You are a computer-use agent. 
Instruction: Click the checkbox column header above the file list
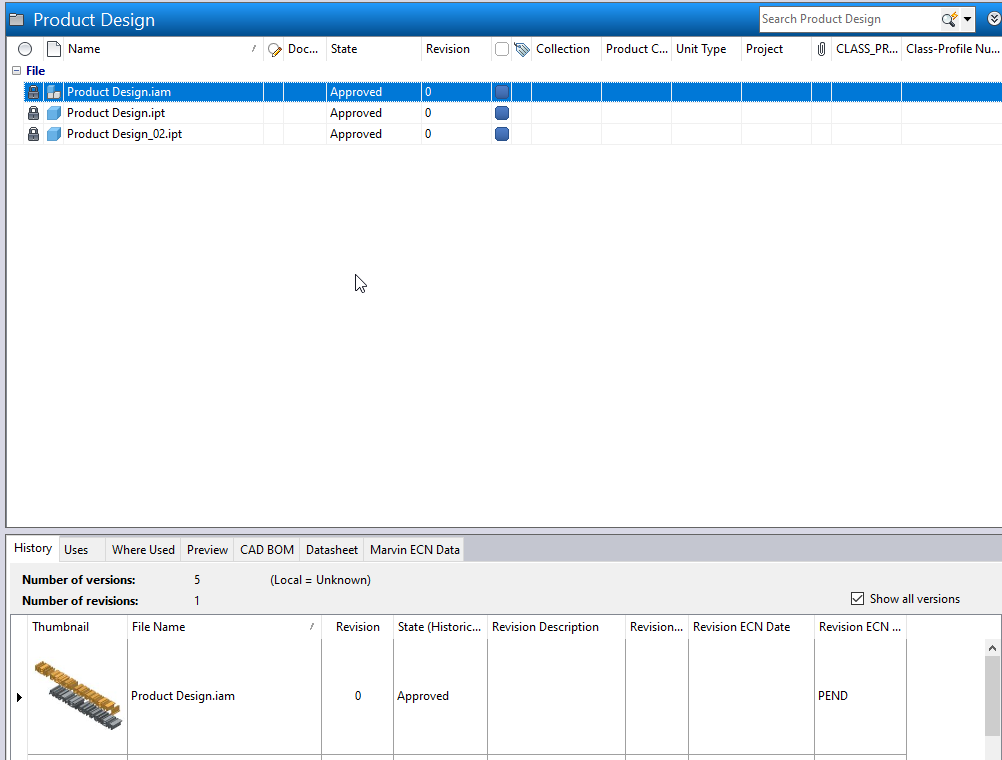tap(25, 48)
